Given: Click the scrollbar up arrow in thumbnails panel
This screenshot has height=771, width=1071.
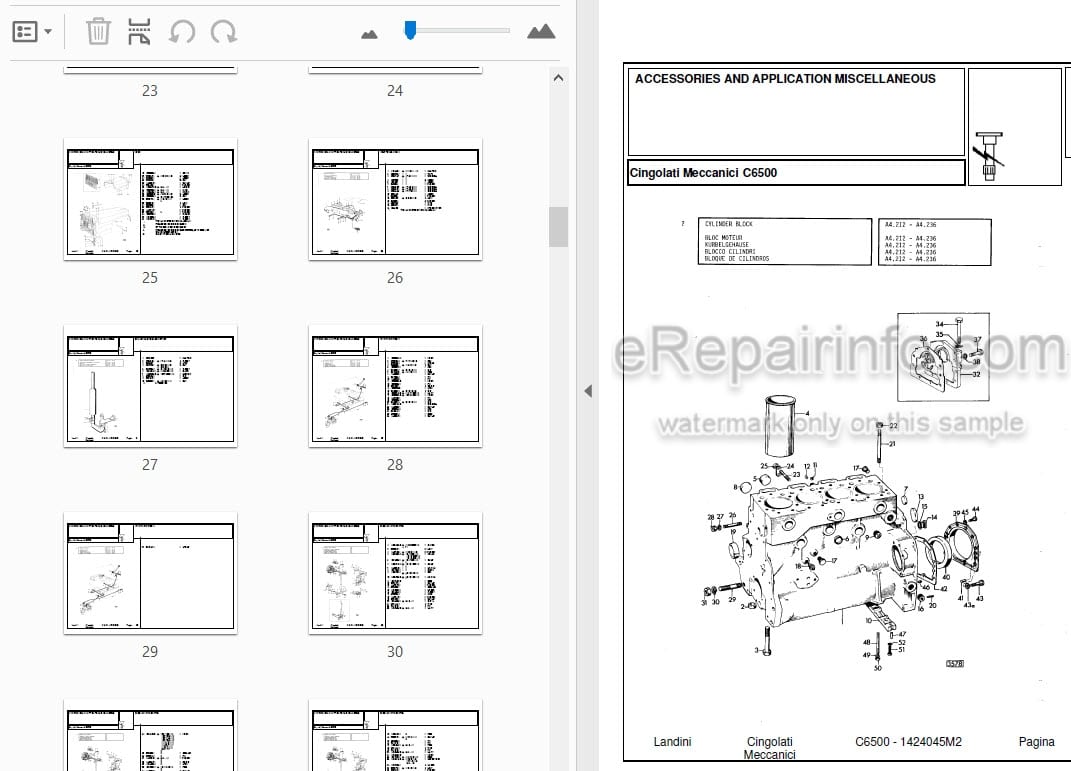Looking at the screenshot, I should (x=558, y=78).
